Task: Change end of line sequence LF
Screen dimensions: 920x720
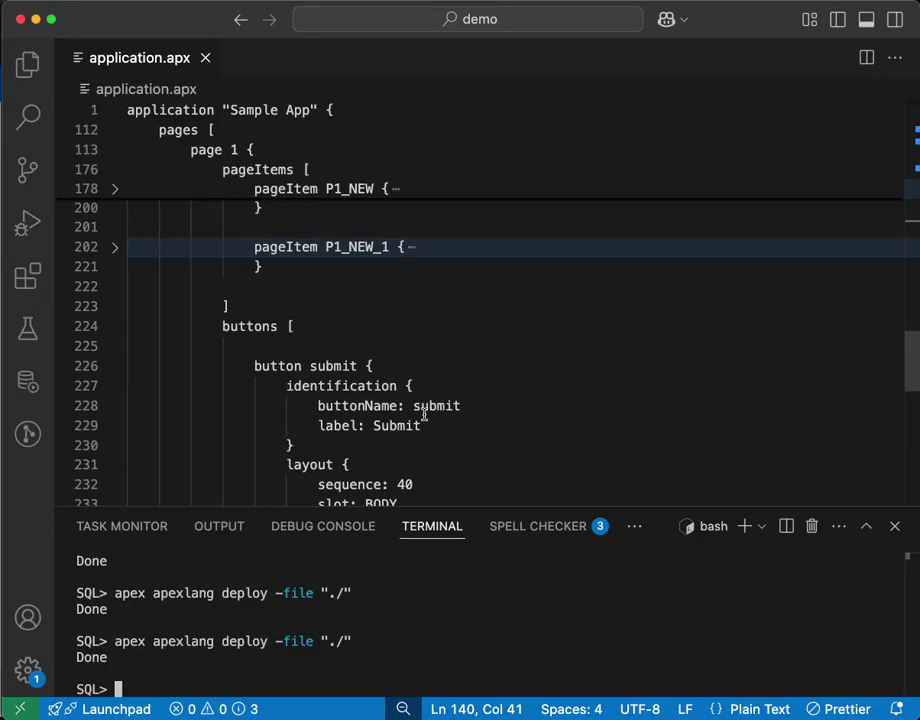Action: click(685, 709)
